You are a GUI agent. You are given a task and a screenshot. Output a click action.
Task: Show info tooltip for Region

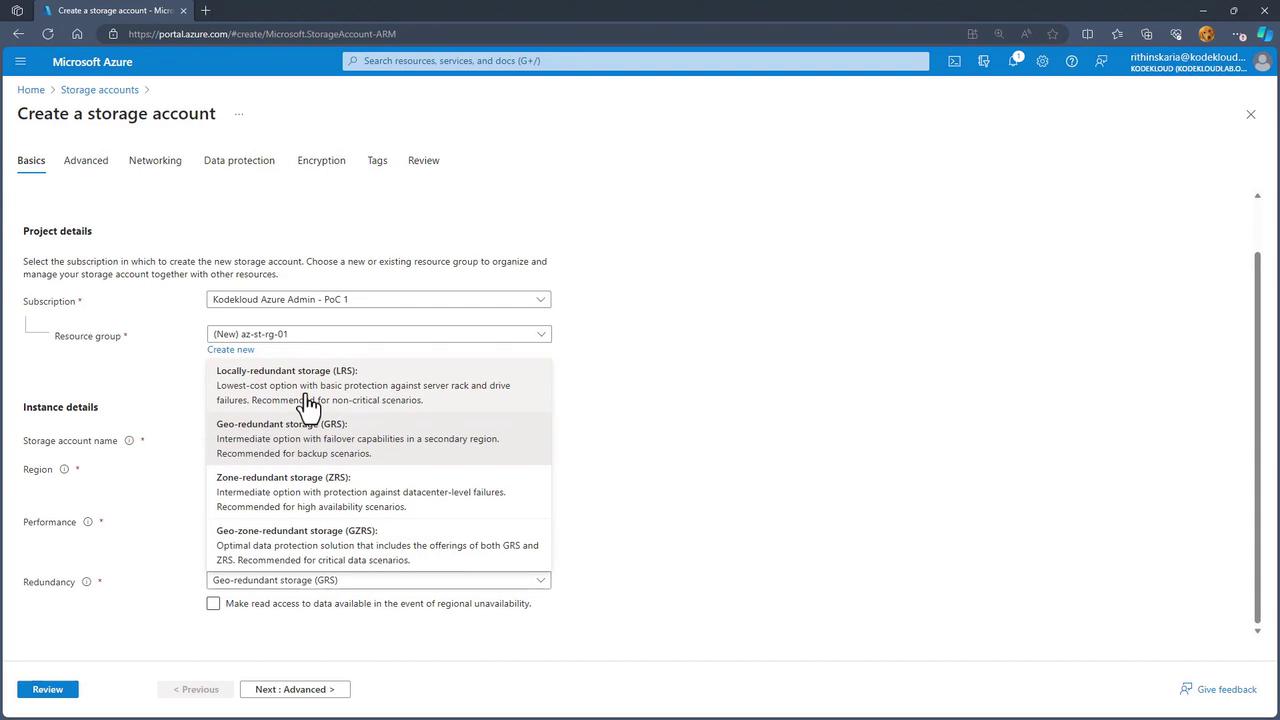click(64, 469)
